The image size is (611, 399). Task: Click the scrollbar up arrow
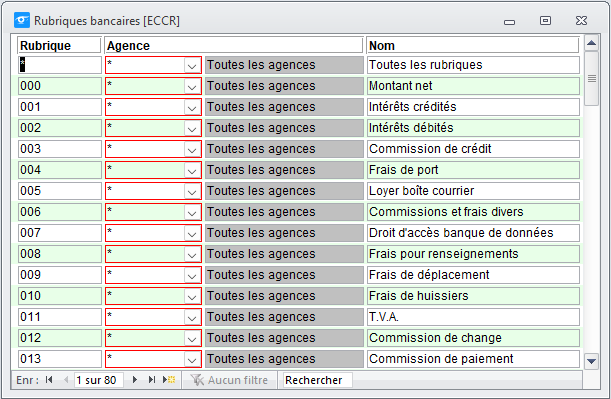pyautogui.click(x=592, y=43)
